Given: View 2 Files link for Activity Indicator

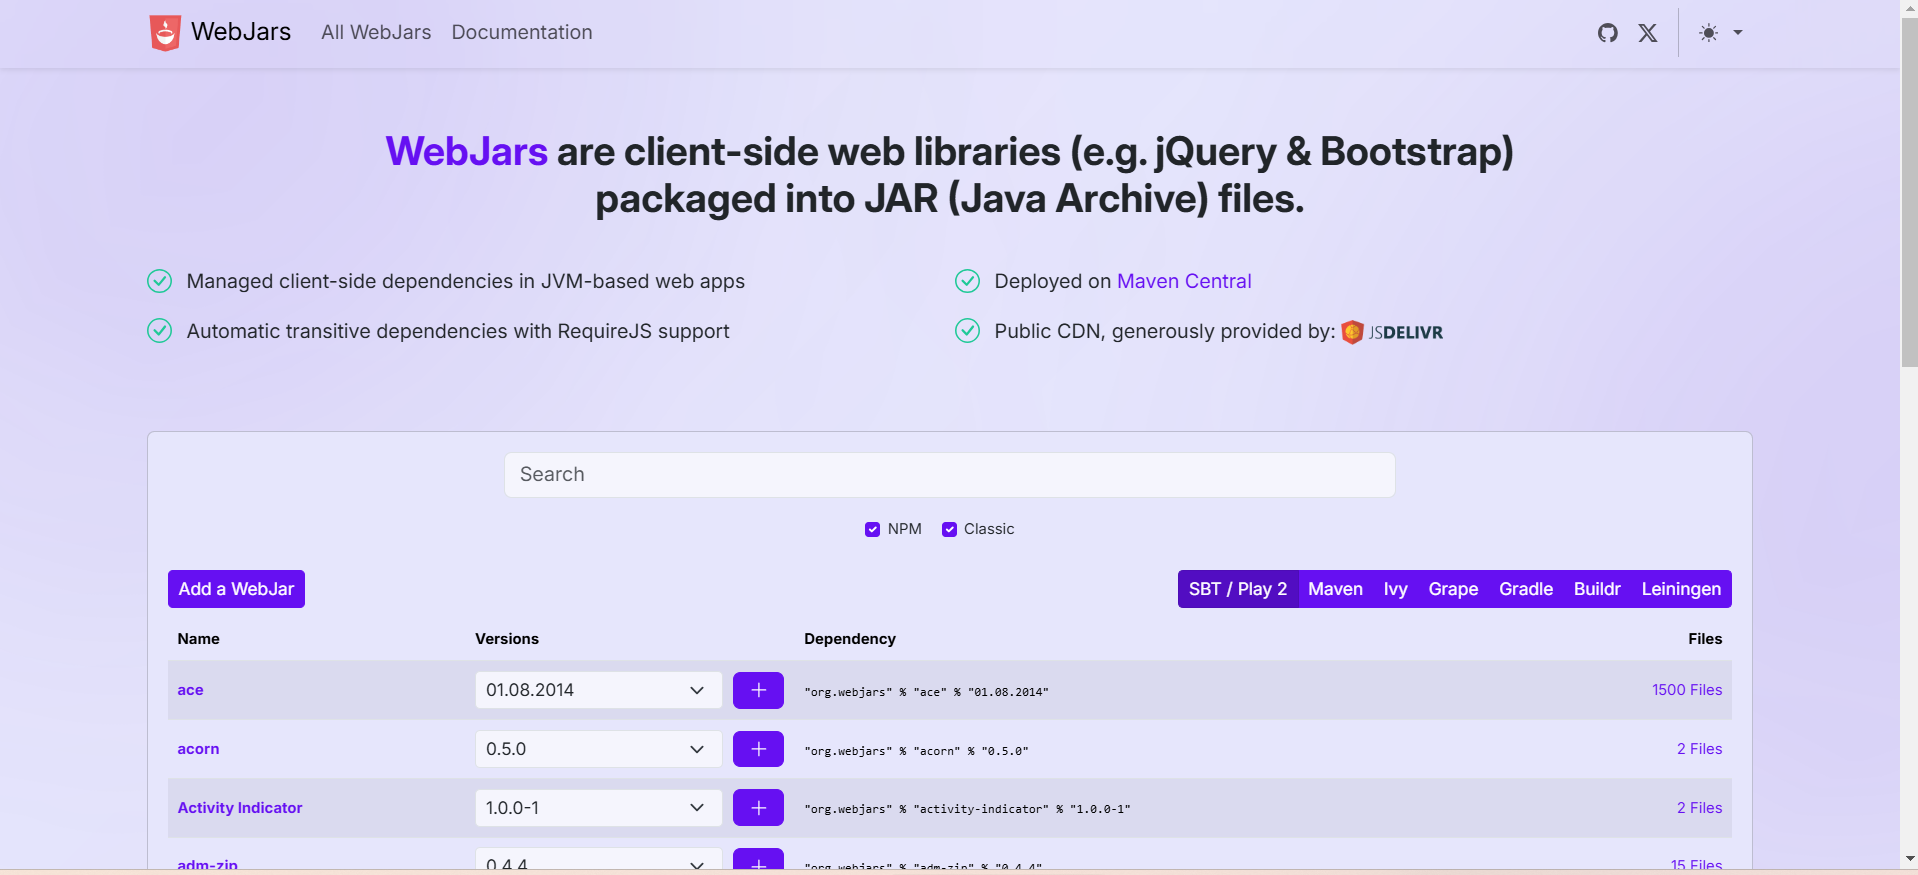Looking at the screenshot, I should [x=1699, y=808].
